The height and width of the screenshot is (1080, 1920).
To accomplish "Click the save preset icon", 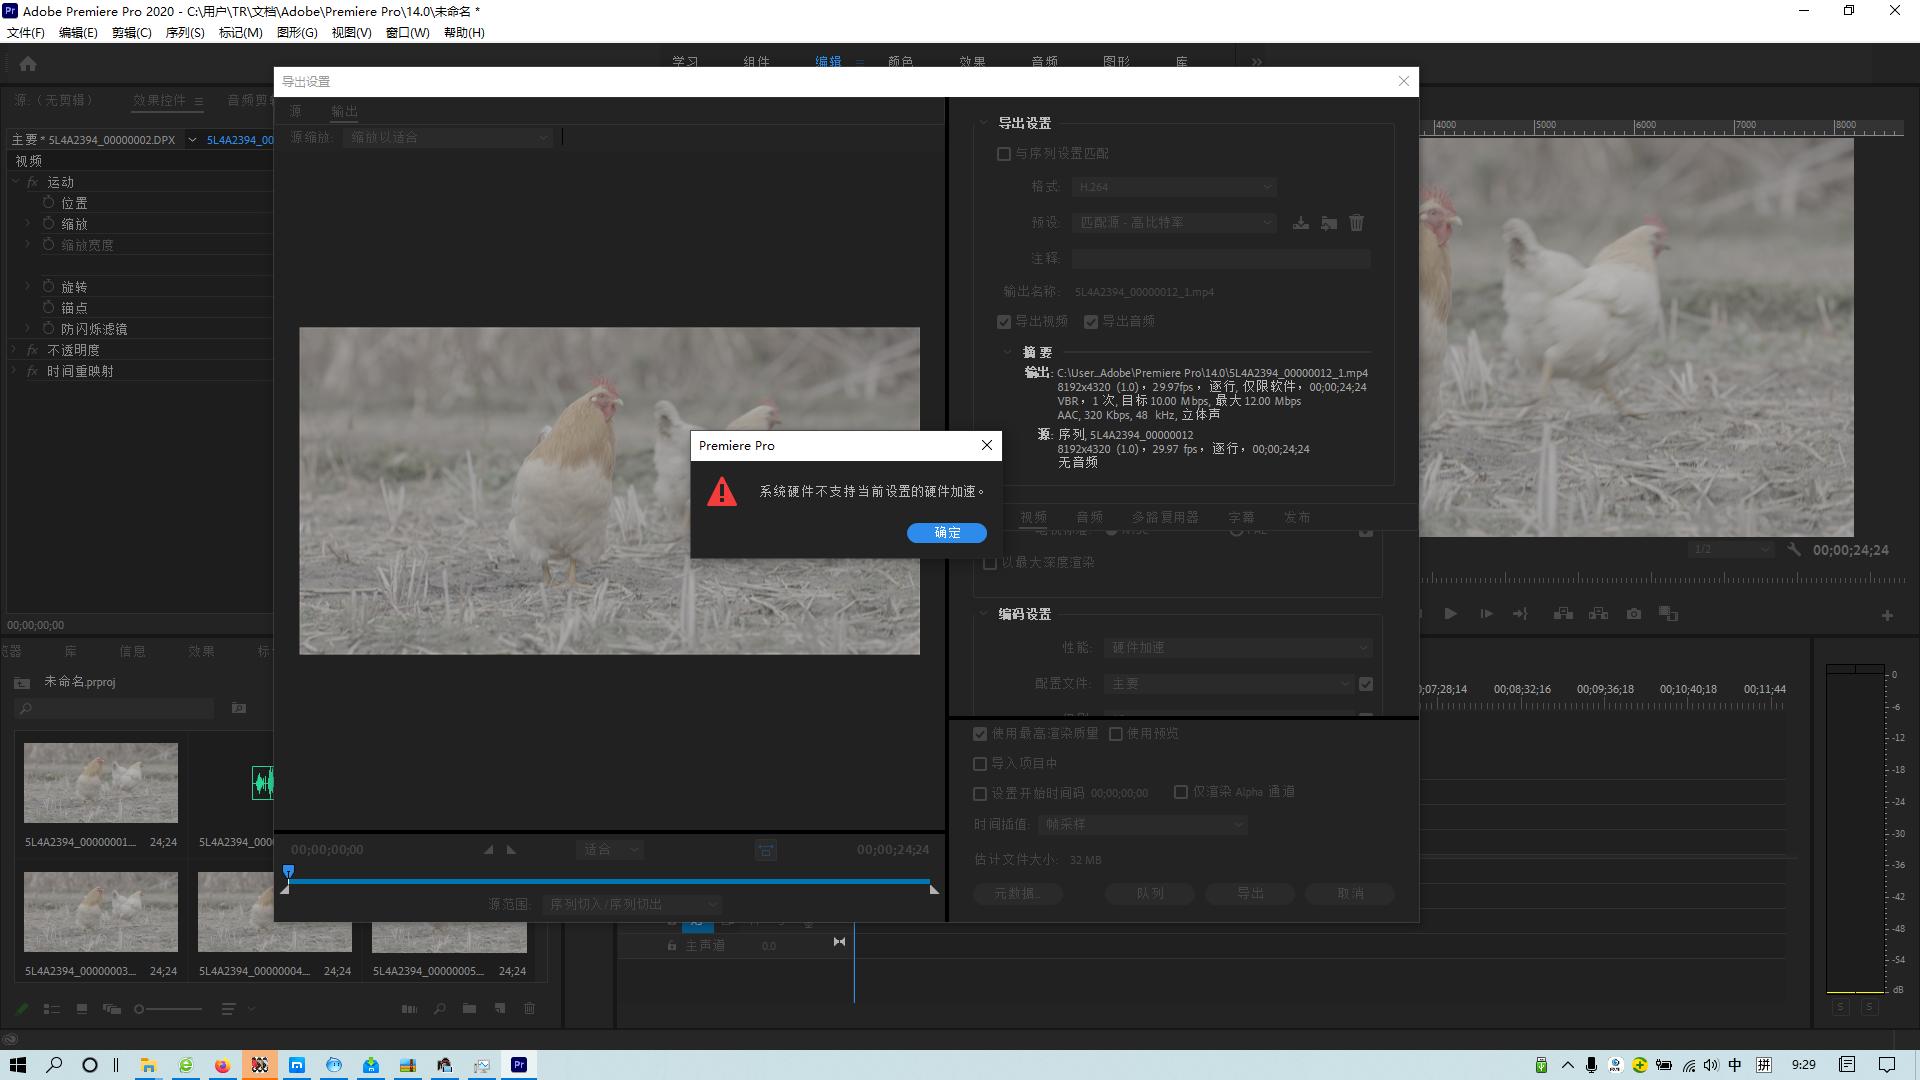I will pos(1300,223).
